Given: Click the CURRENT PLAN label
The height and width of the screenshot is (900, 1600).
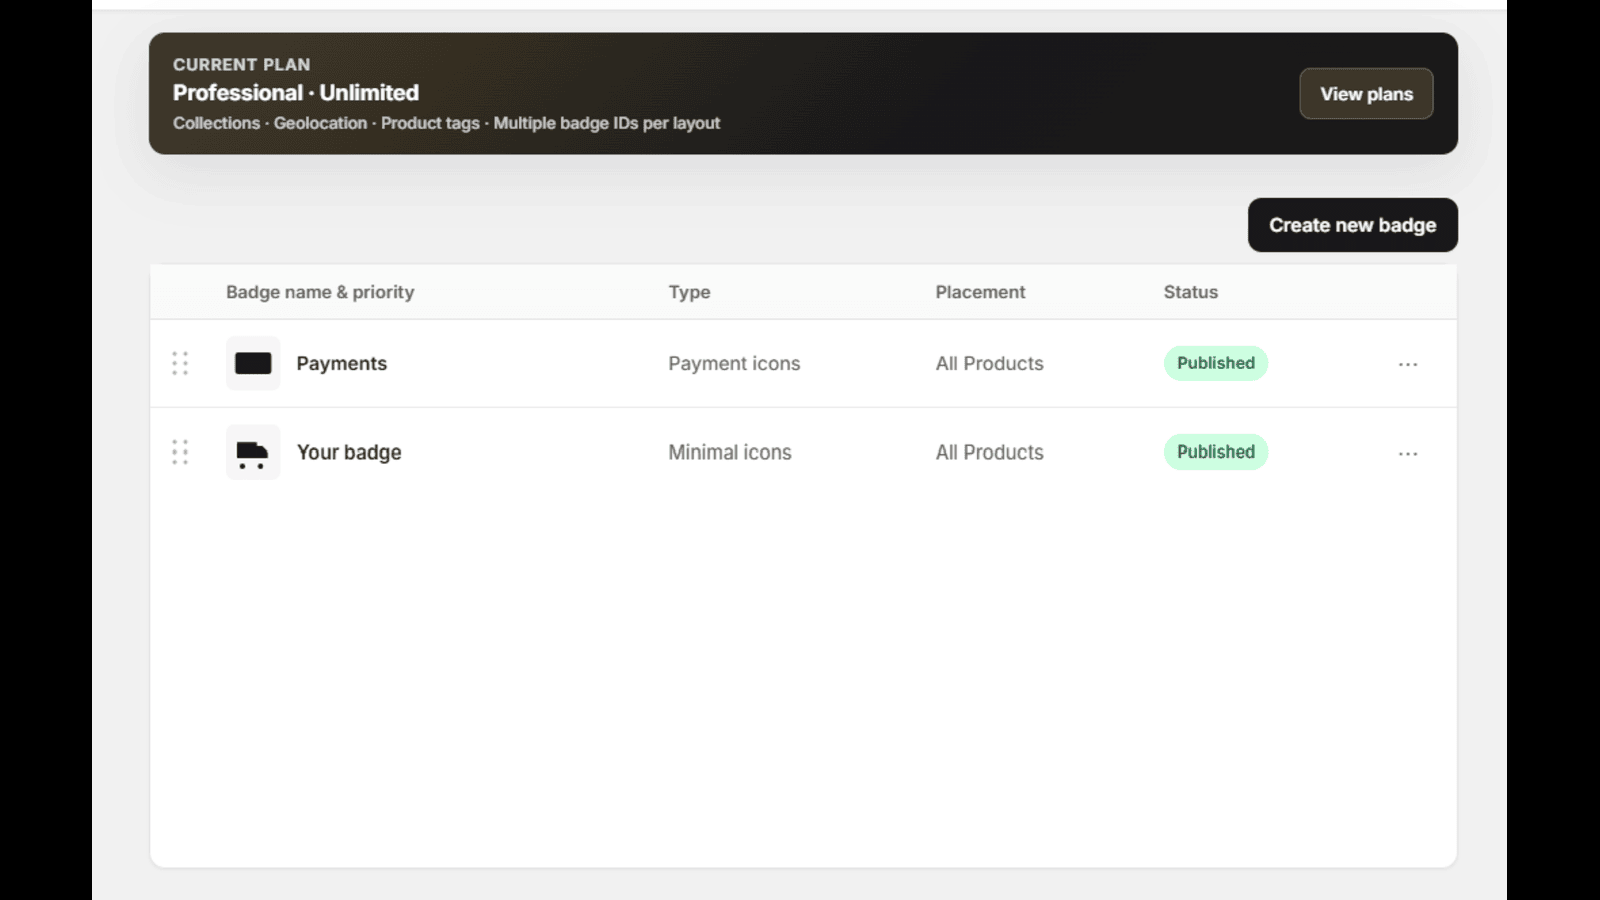Looking at the screenshot, I should point(241,64).
